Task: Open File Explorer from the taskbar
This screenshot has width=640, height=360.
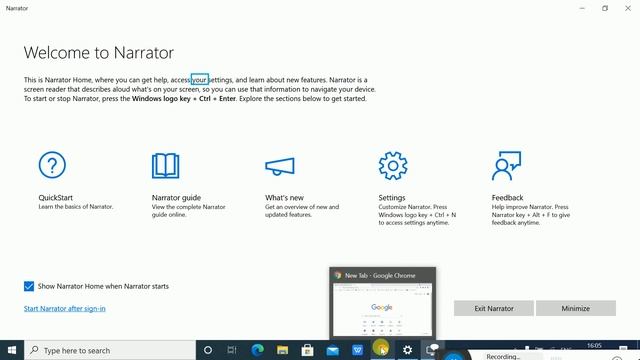Action: click(x=282, y=350)
